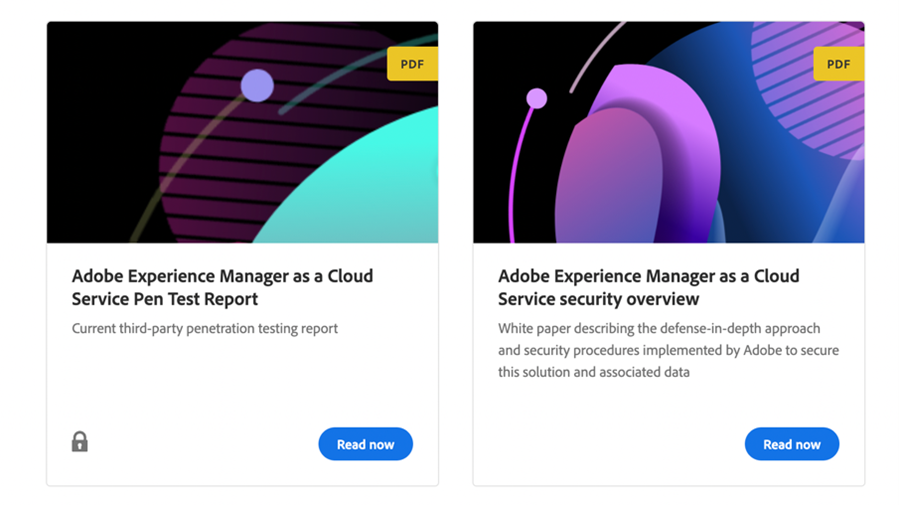Click the white paper description text

668,350
